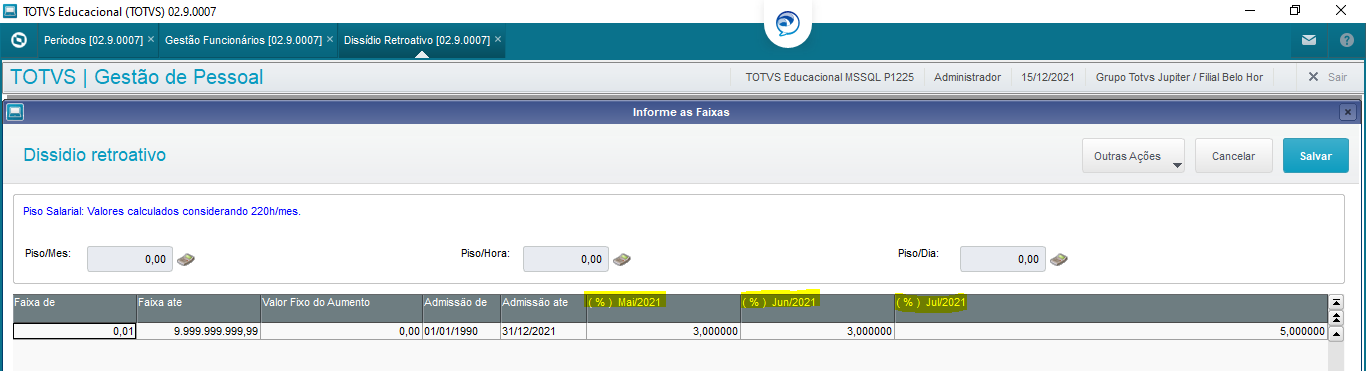Focus the Piso/Mes value field
Screen dimensions: 1366x371
(130, 259)
